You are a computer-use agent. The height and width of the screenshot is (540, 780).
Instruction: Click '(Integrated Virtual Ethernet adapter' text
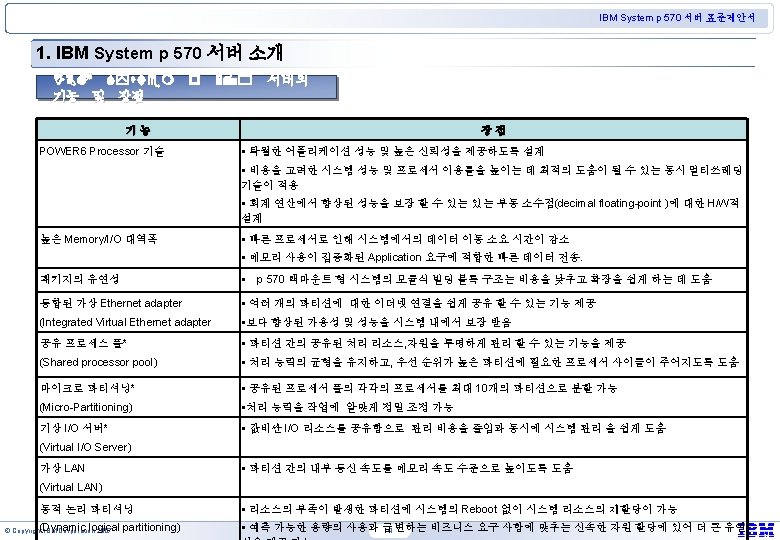click(x=125, y=322)
